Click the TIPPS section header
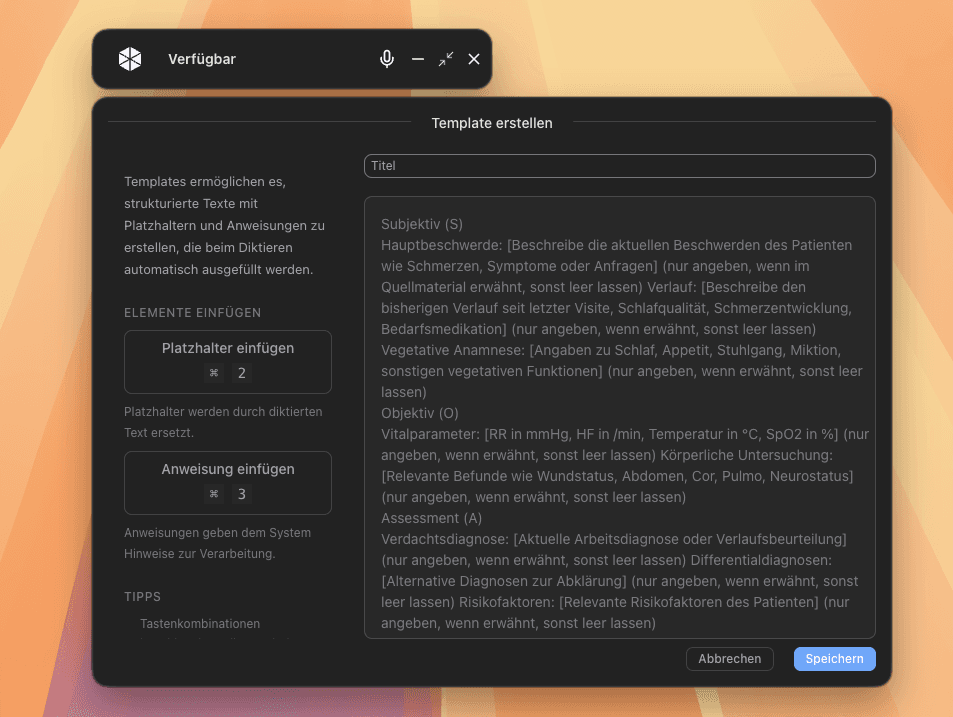953x717 pixels. pos(142,596)
